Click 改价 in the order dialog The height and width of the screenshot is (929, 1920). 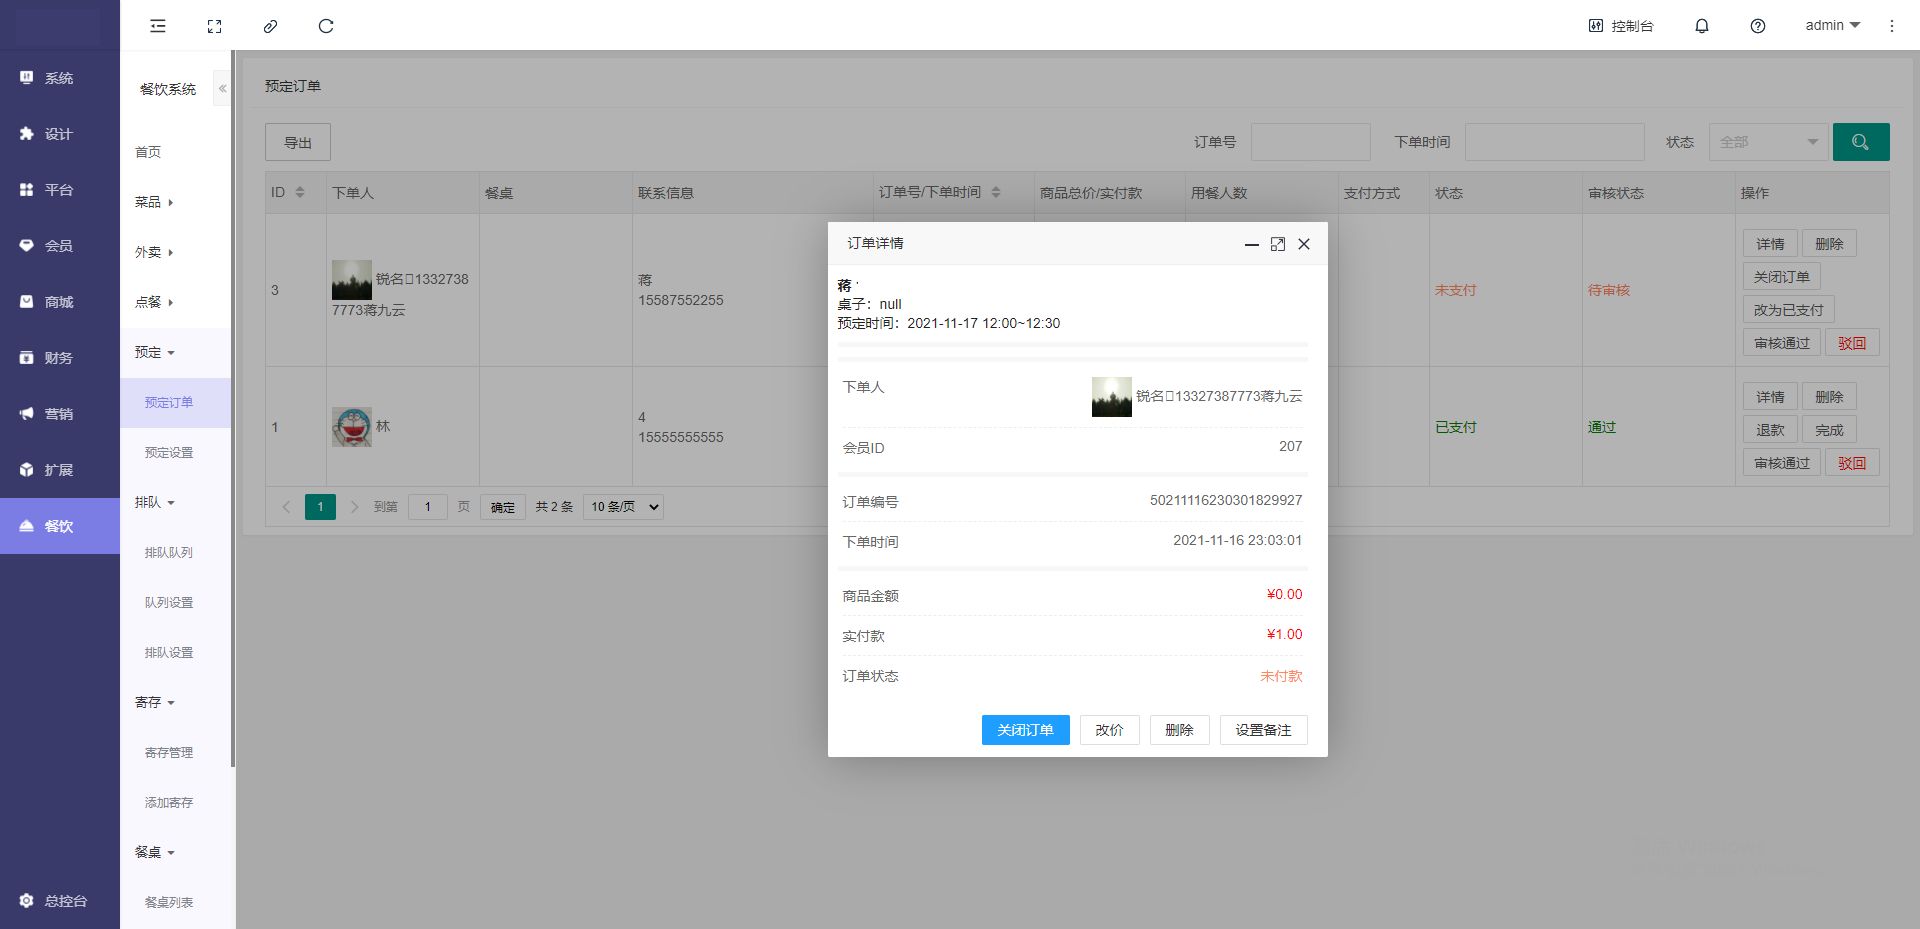pos(1109,730)
